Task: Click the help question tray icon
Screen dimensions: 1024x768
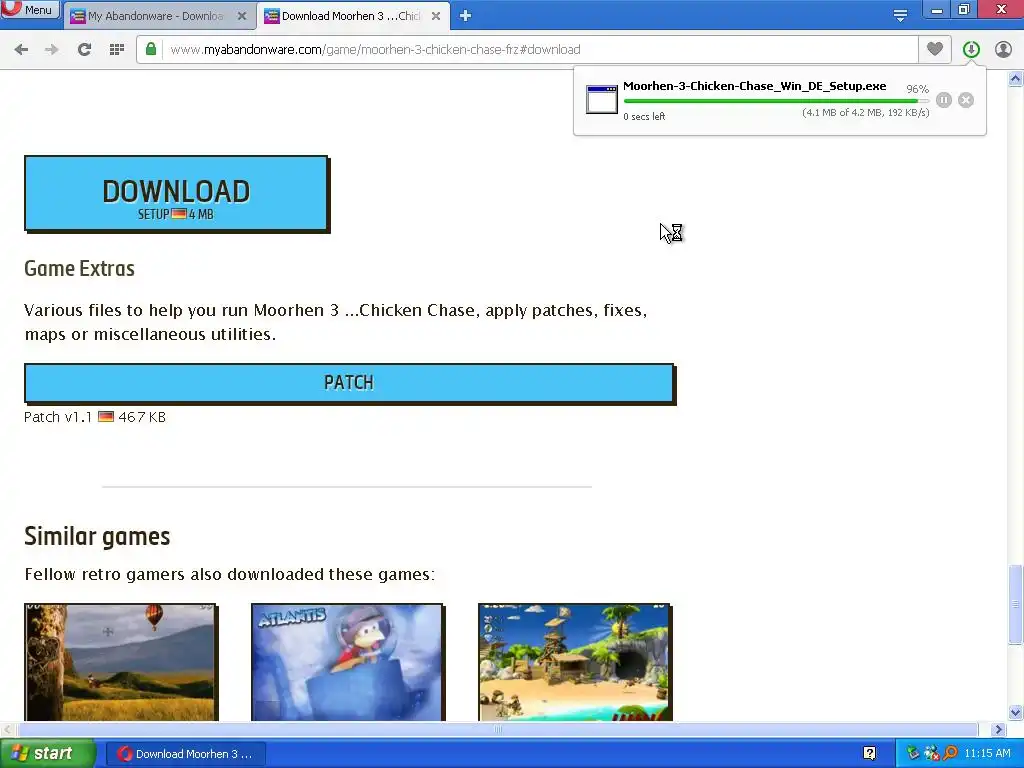Action: pyautogui.click(x=869, y=754)
